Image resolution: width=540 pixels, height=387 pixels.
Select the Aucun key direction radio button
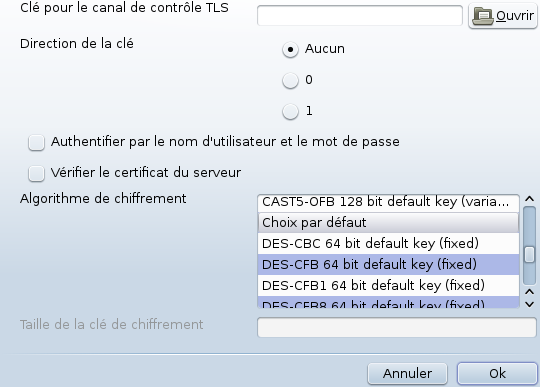coord(290,50)
